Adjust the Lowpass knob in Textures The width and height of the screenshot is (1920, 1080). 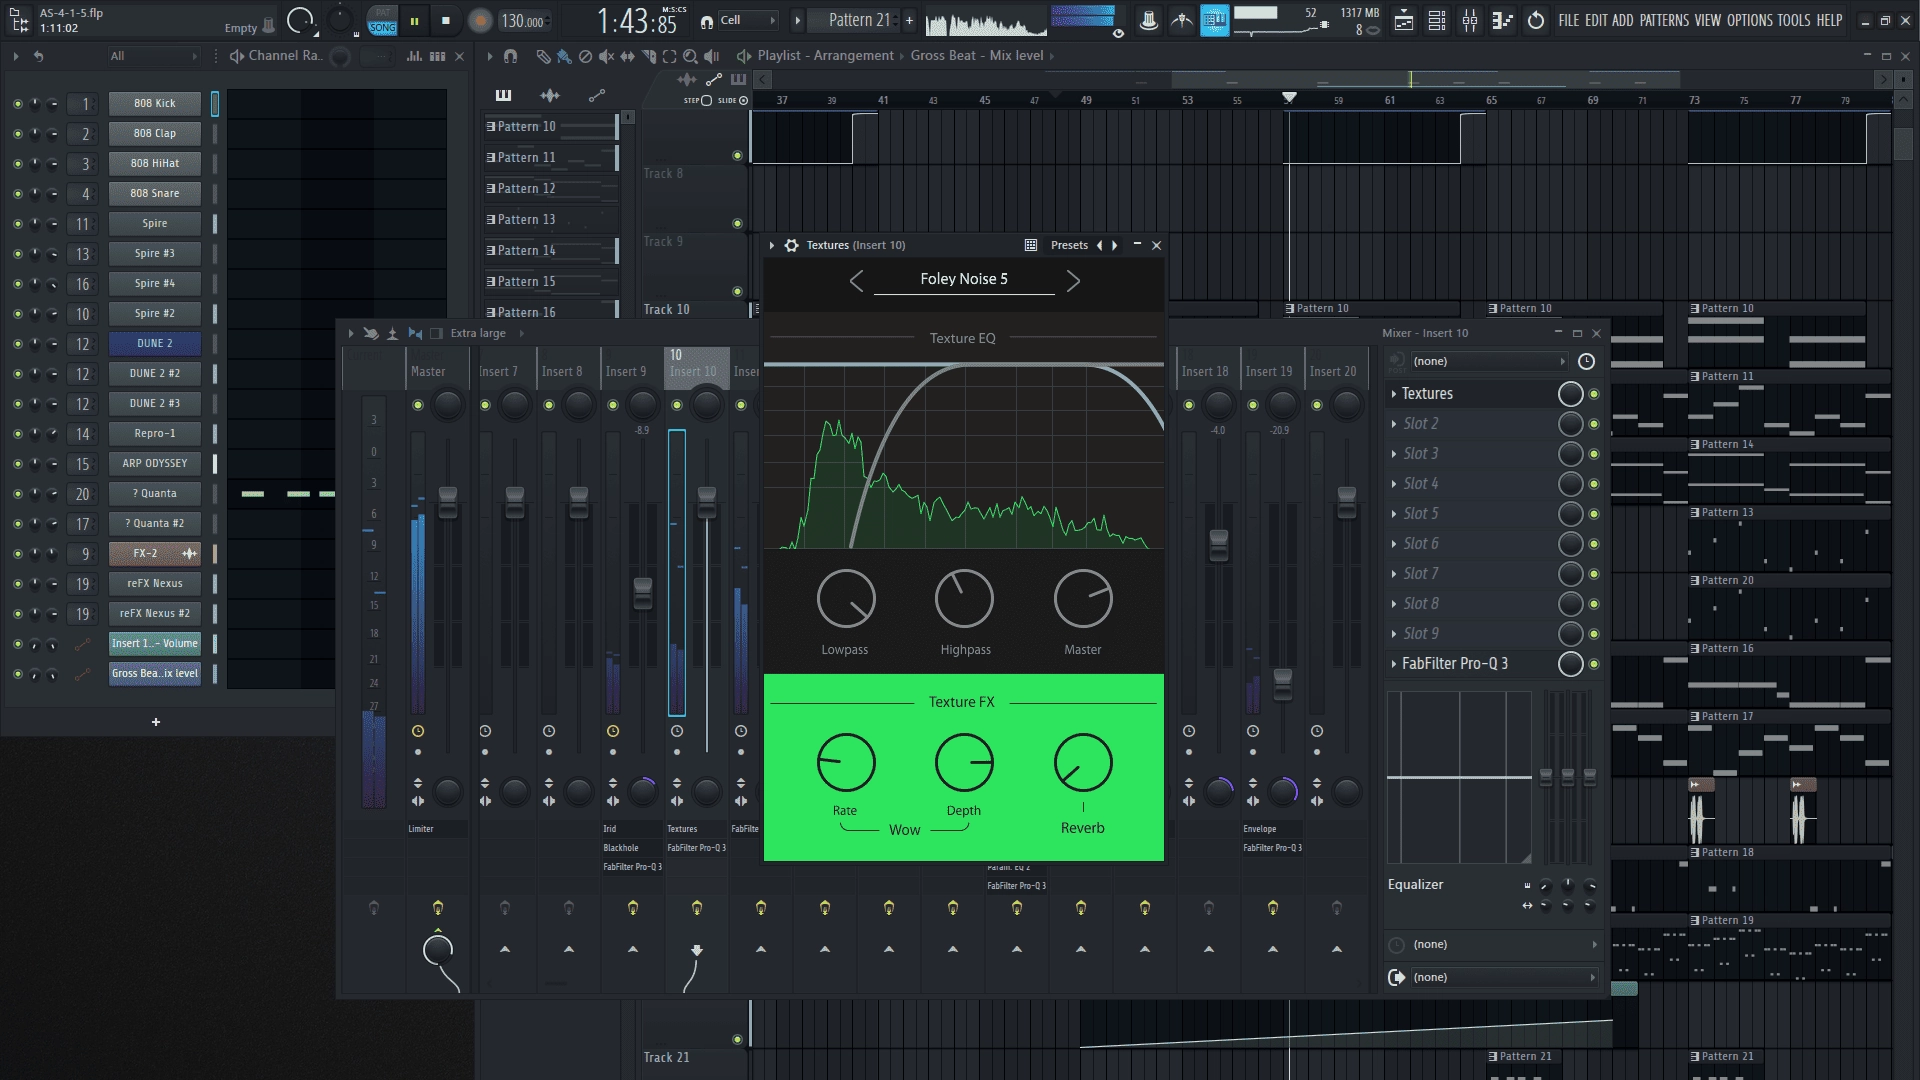tap(846, 599)
